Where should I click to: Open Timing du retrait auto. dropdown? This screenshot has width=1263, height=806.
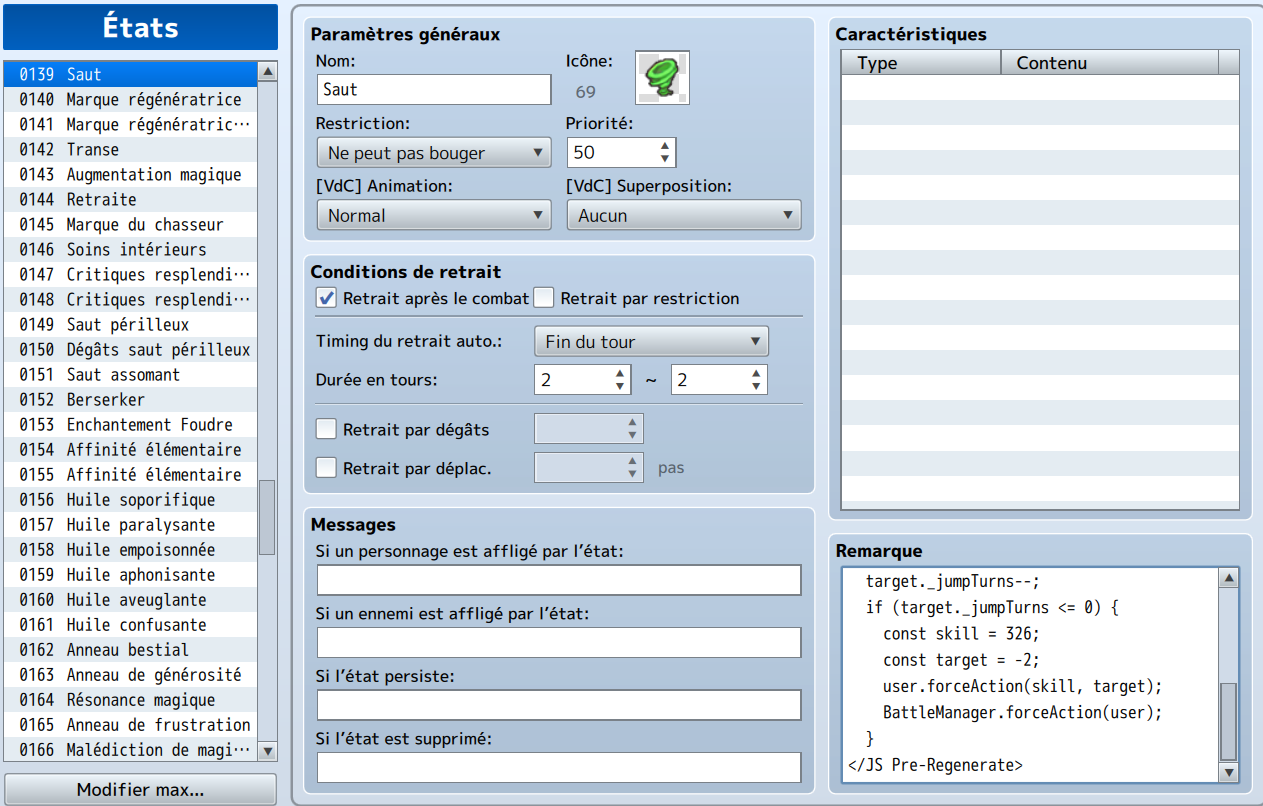pyautogui.click(x=651, y=342)
